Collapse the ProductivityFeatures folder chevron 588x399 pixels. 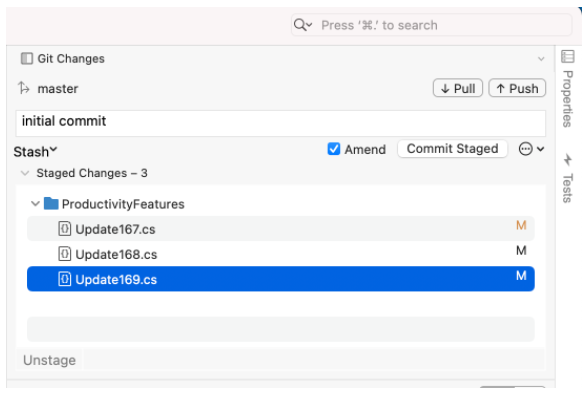[x=35, y=204]
